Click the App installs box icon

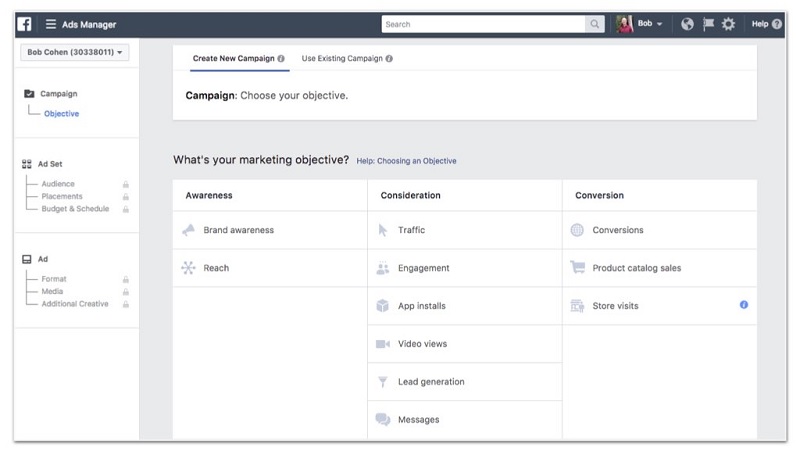pos(383,306)
